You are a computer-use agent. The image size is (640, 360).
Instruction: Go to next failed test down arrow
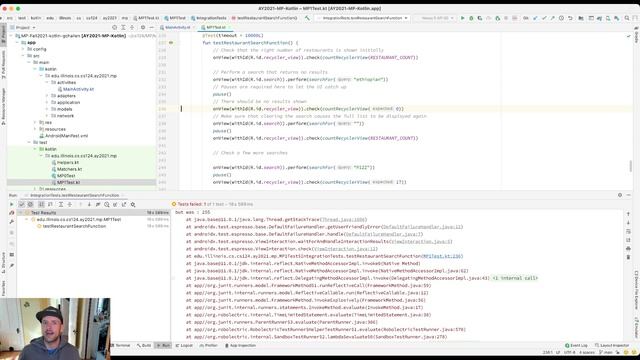(x=89, y=204)
